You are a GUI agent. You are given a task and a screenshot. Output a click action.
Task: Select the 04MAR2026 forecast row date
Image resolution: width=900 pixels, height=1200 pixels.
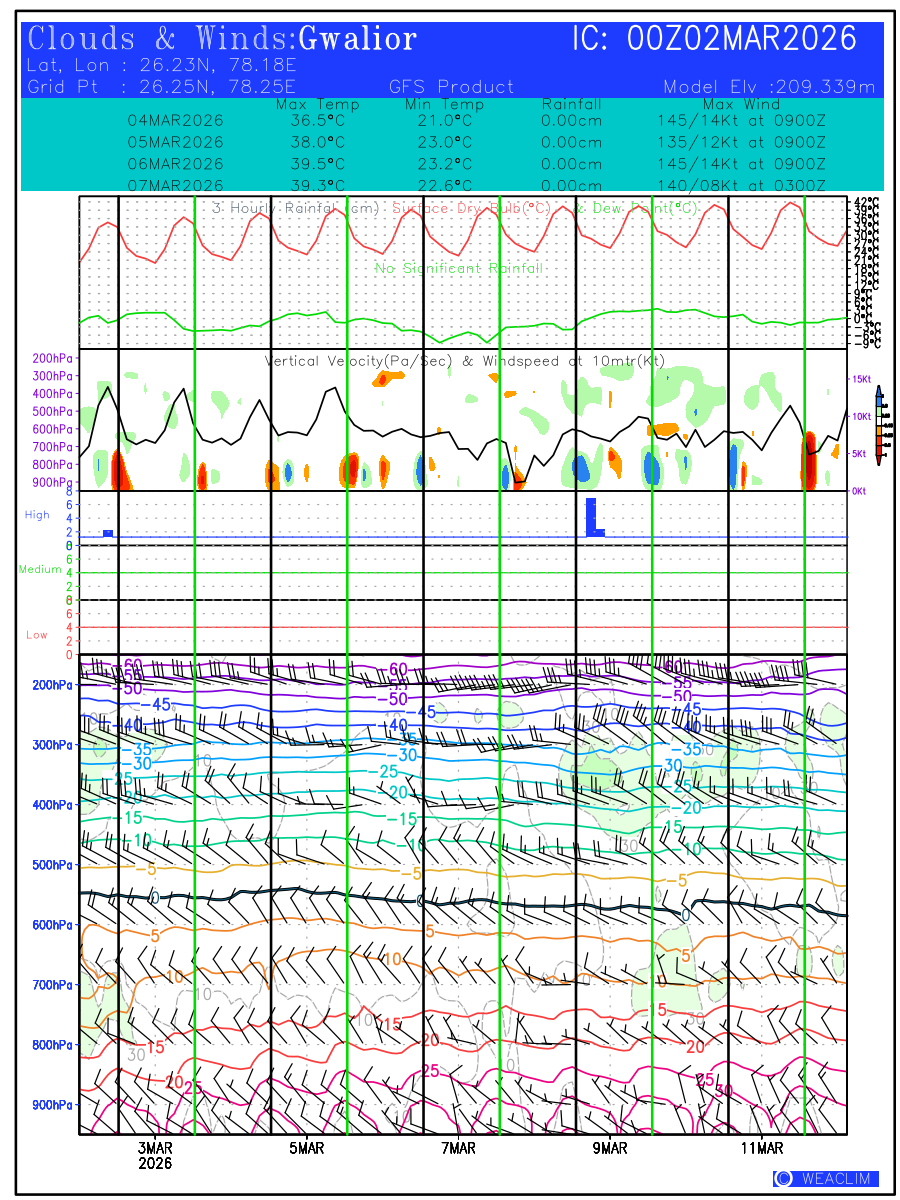pyautogui.click(x=176, y=120)
